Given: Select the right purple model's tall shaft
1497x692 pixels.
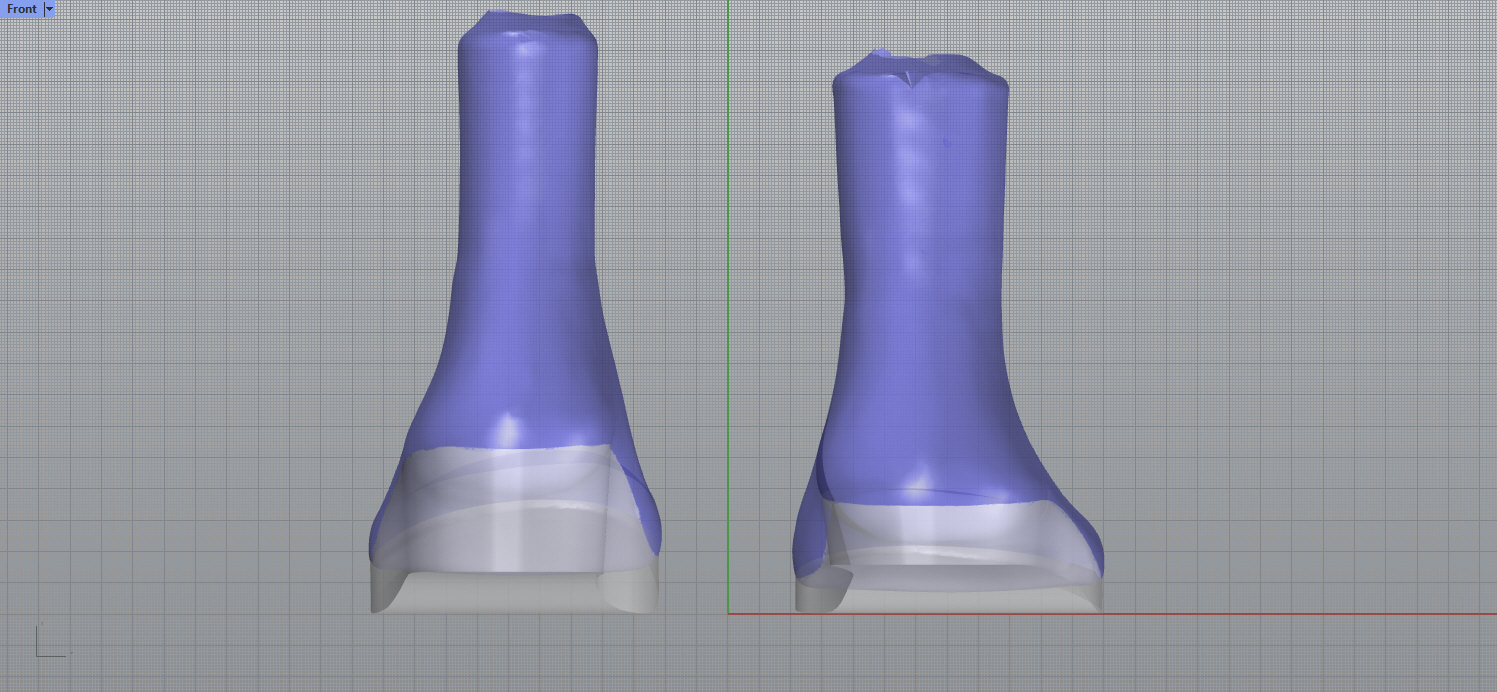Looking at the screenshot, I should pyautogui.click(x=920, y=250).
